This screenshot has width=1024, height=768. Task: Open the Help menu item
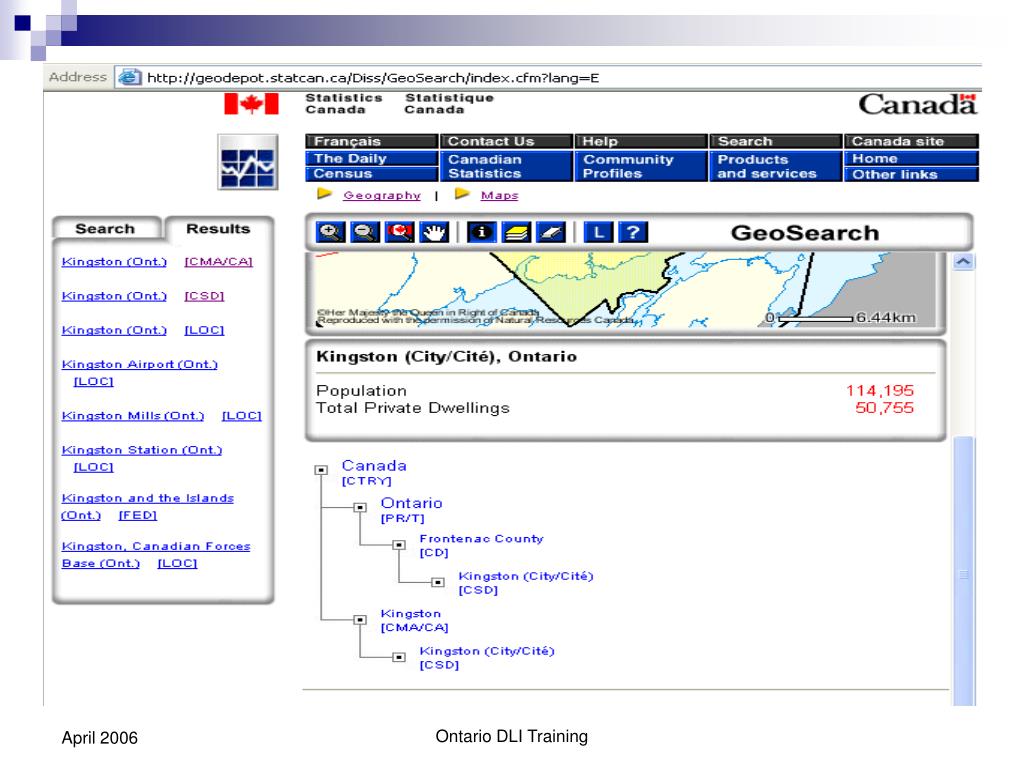pyautogui.click(x=641, y=141)
